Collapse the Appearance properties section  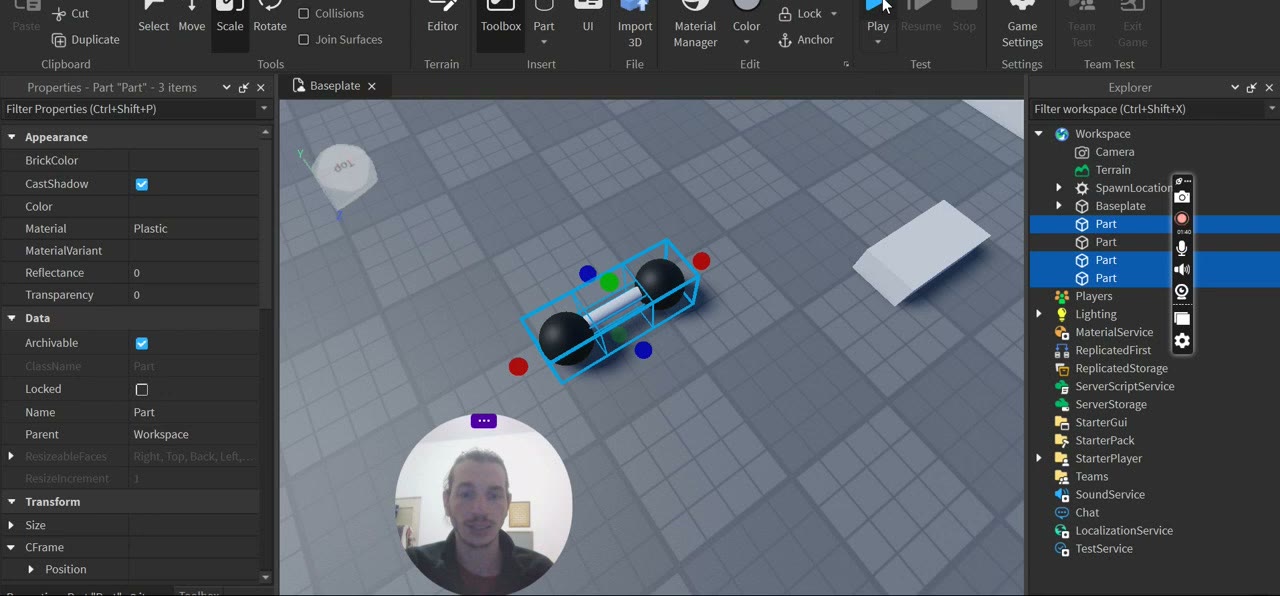tap(12, 137)
